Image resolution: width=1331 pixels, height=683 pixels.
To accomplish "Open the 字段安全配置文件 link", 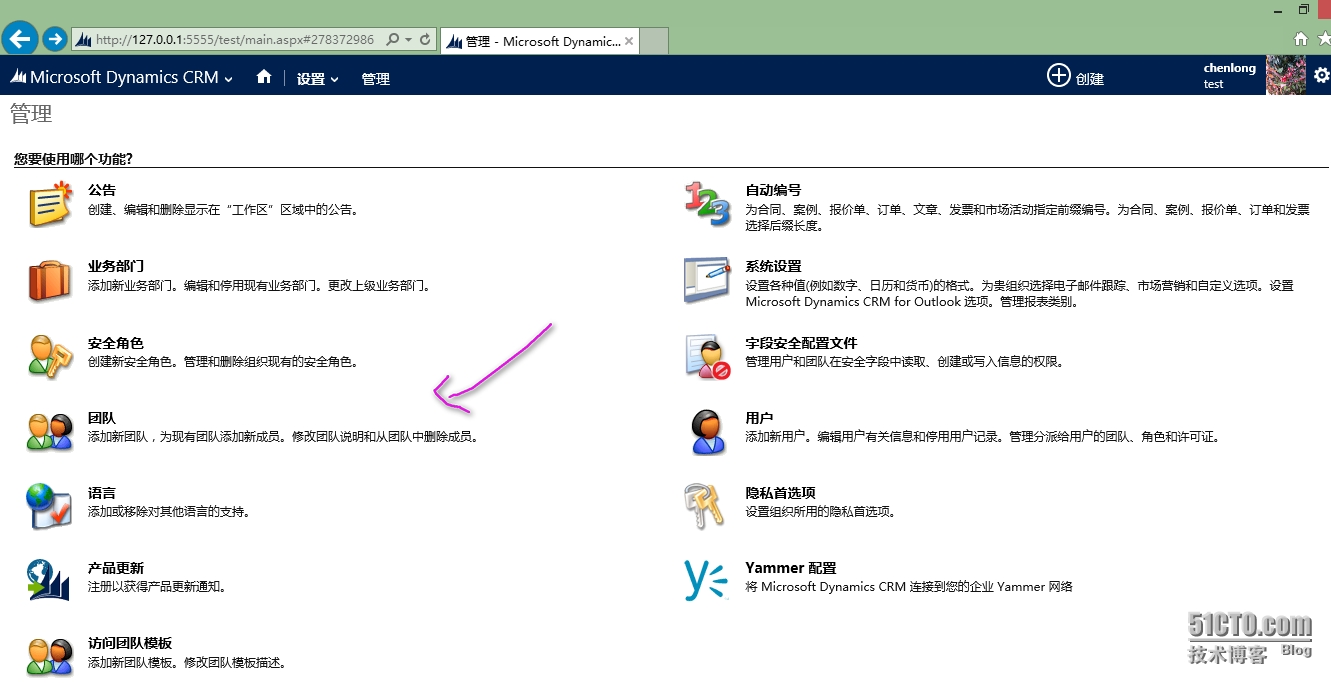I will [801, 342].
